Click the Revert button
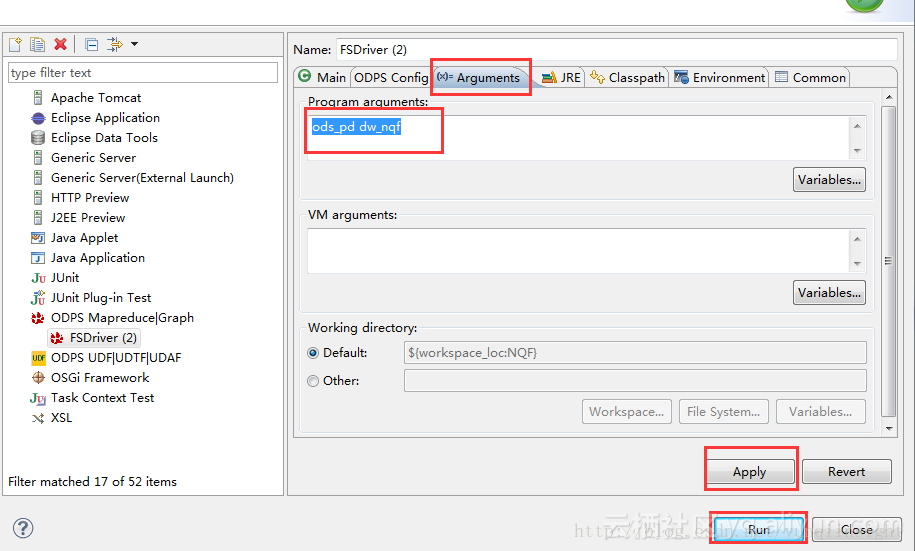Screen dimensions: 915x551 tap(847, 472)
